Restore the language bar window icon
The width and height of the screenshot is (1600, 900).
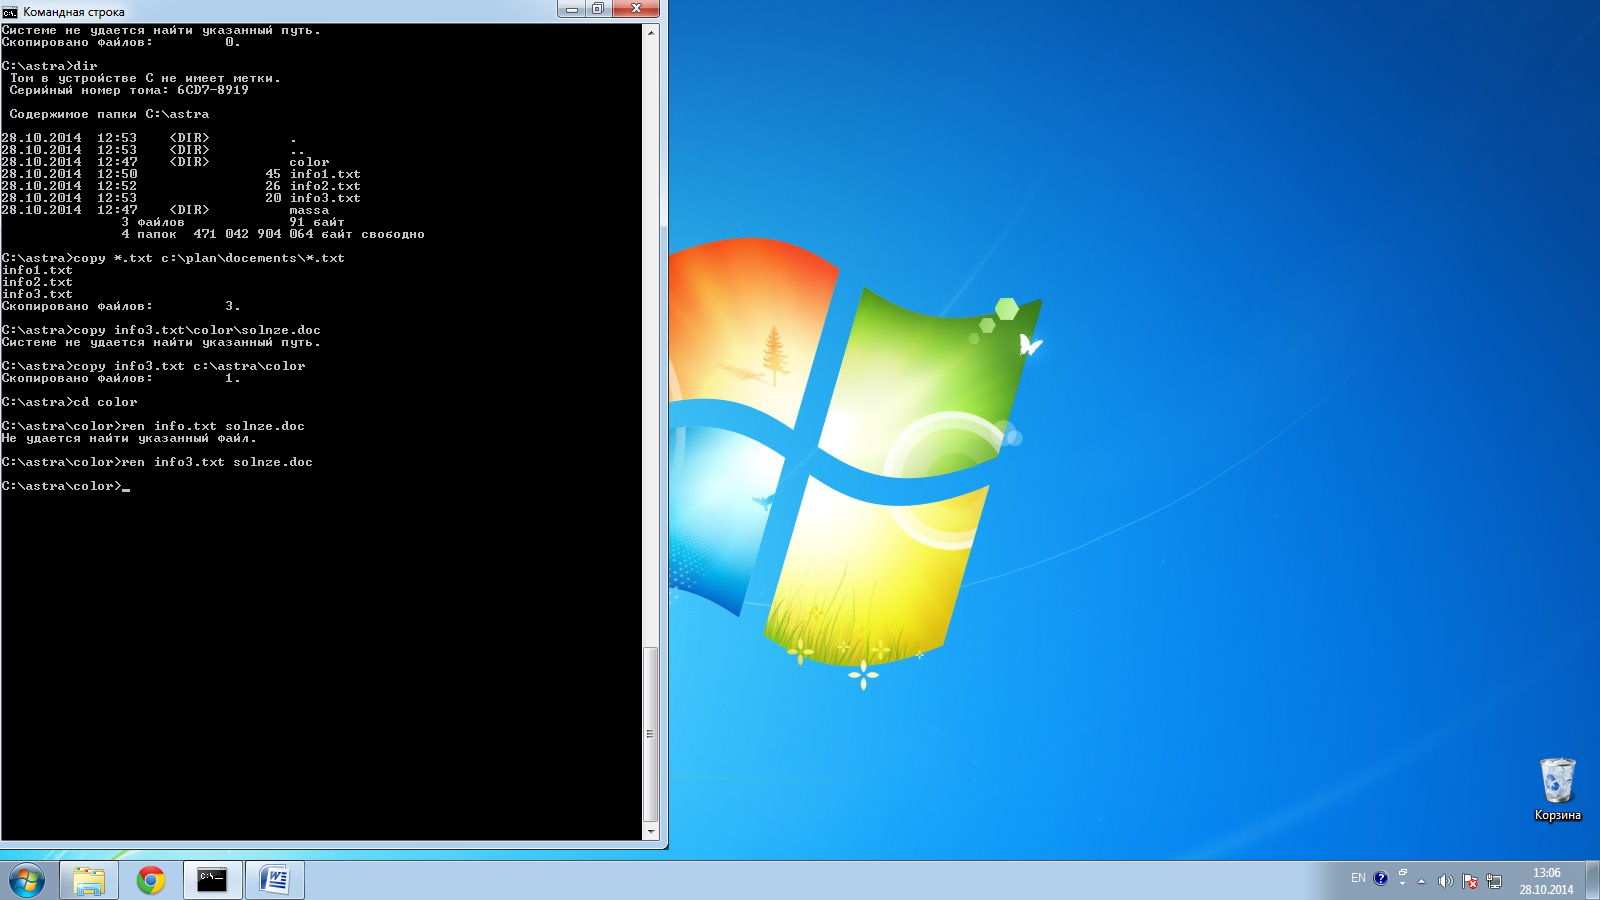(1402, 873)
